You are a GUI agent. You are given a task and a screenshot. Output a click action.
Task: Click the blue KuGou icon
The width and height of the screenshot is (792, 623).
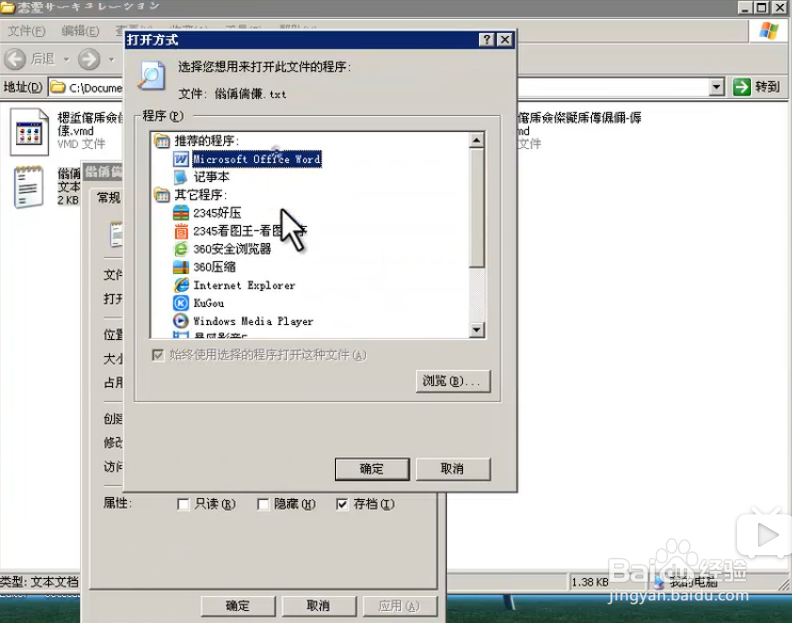181,303
